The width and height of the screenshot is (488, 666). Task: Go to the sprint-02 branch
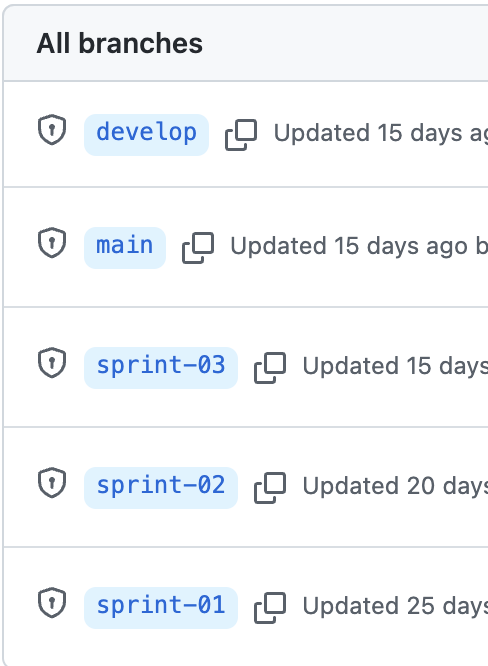(x=161, y=488)
